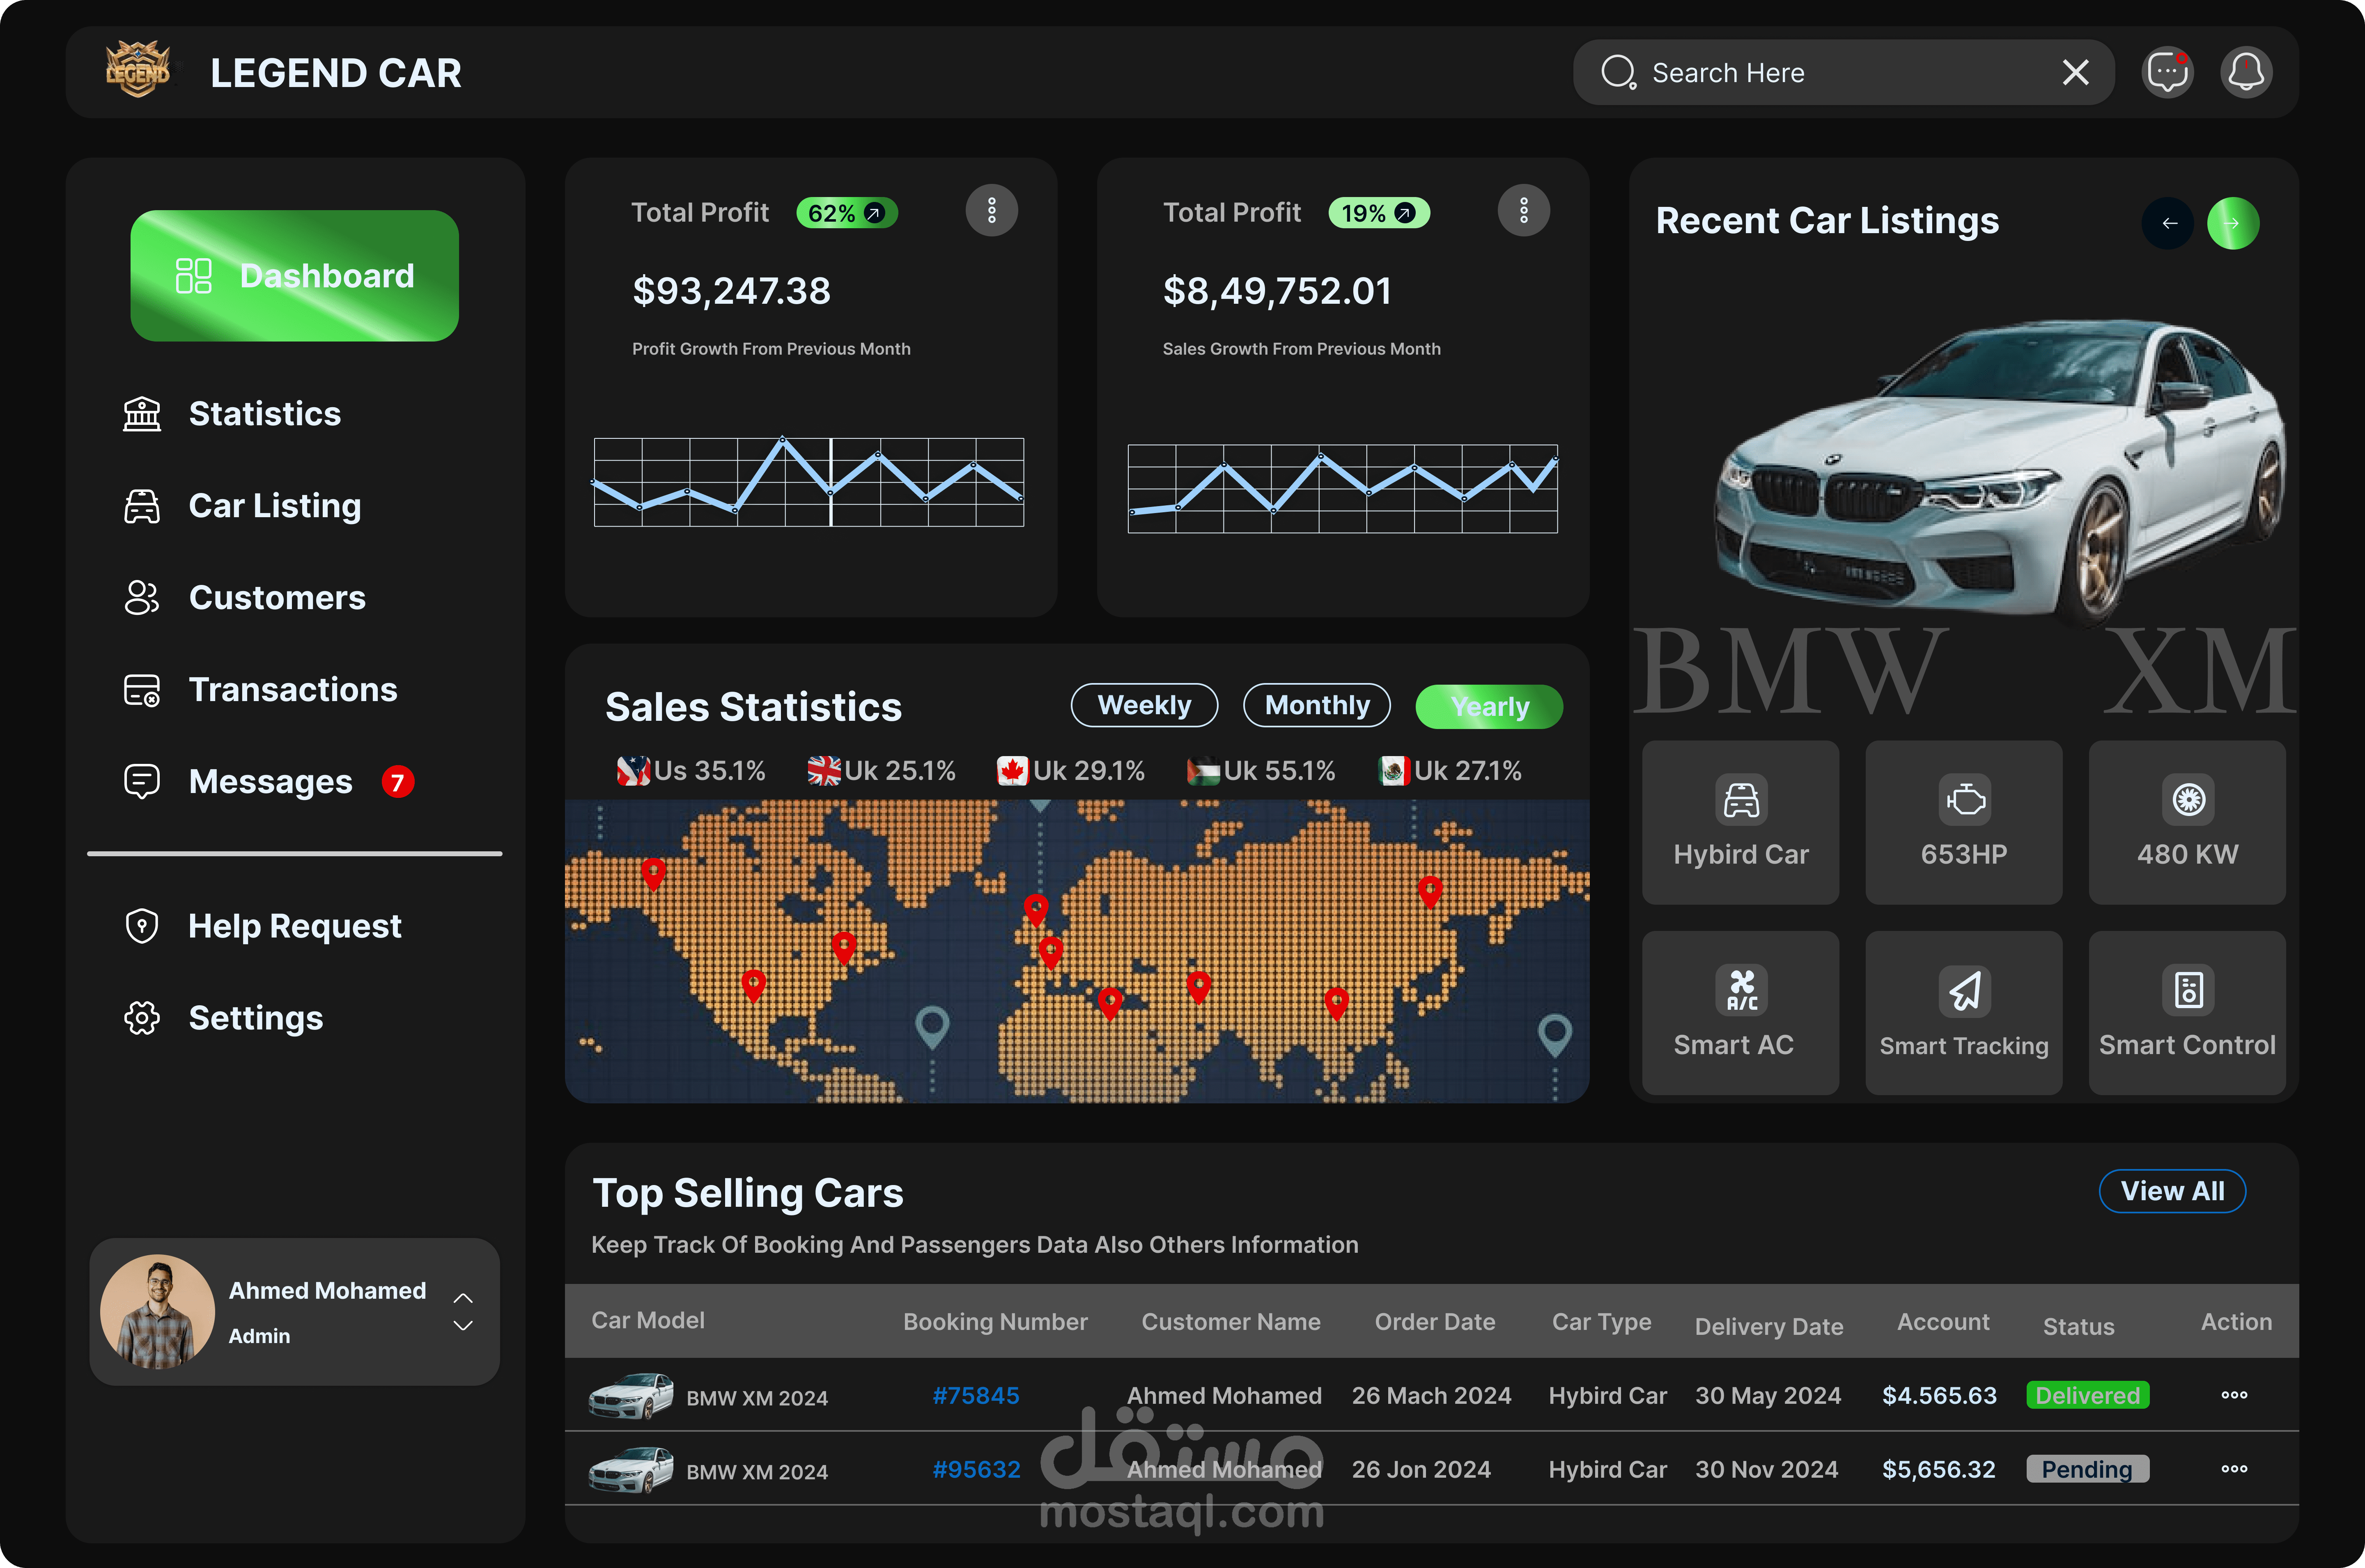Click the Smart AC feature tile
This screenshot has height=1568, width=2365.
click(x=1740, y=1013)
